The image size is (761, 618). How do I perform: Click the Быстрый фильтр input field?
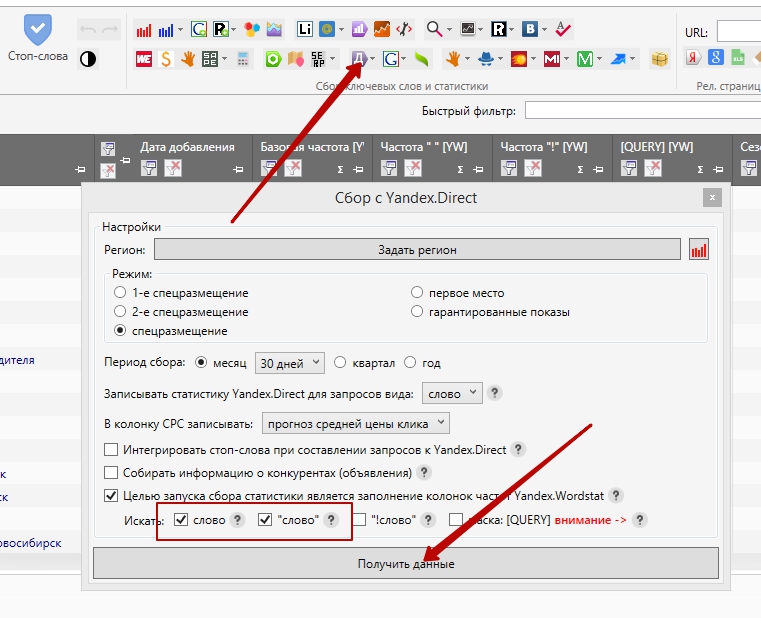point(643,111)
